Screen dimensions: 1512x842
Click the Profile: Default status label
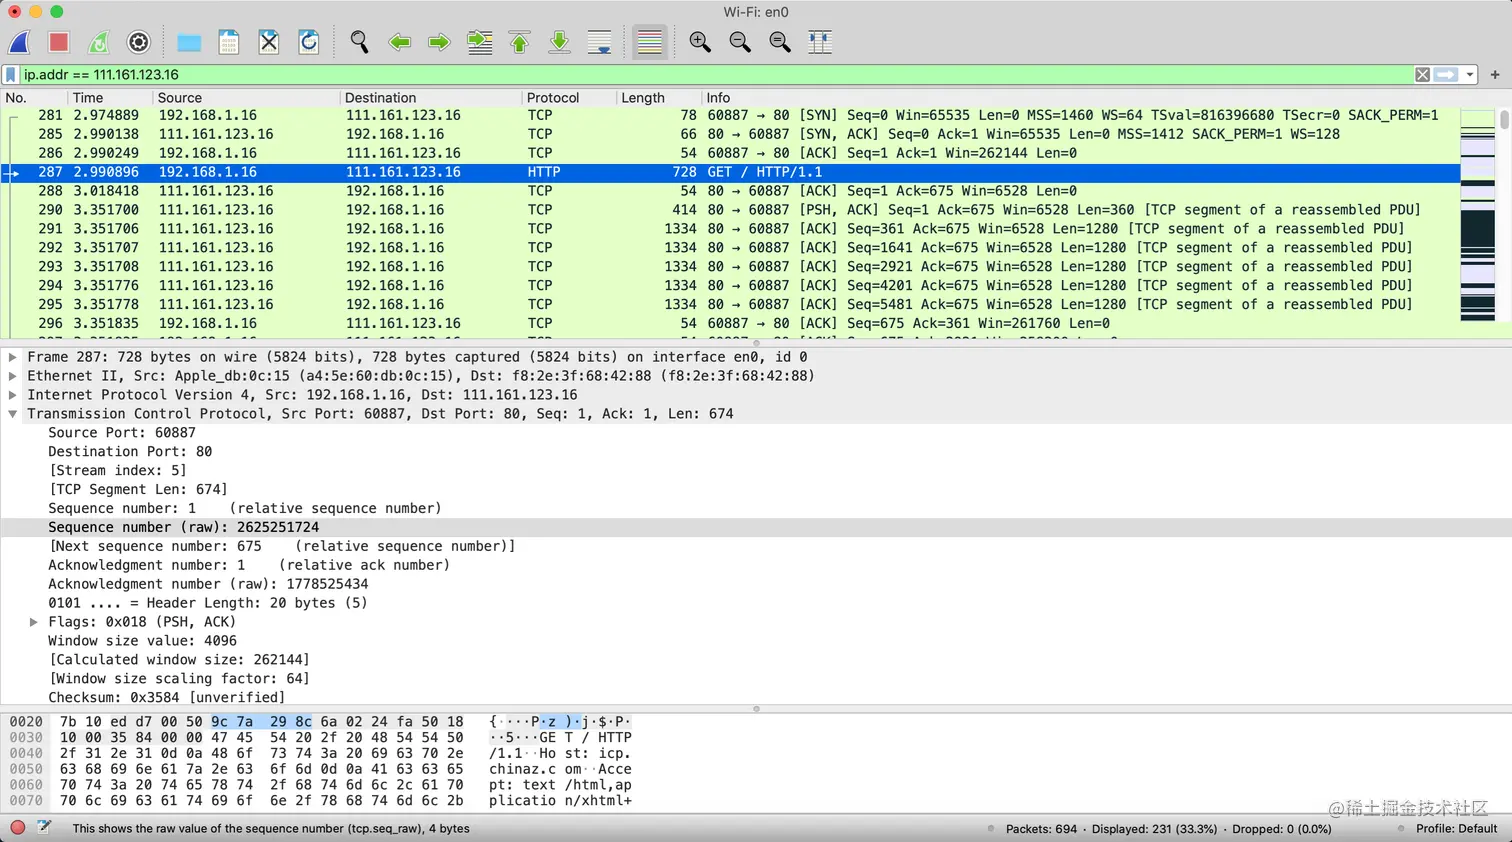coord(1456,829)
